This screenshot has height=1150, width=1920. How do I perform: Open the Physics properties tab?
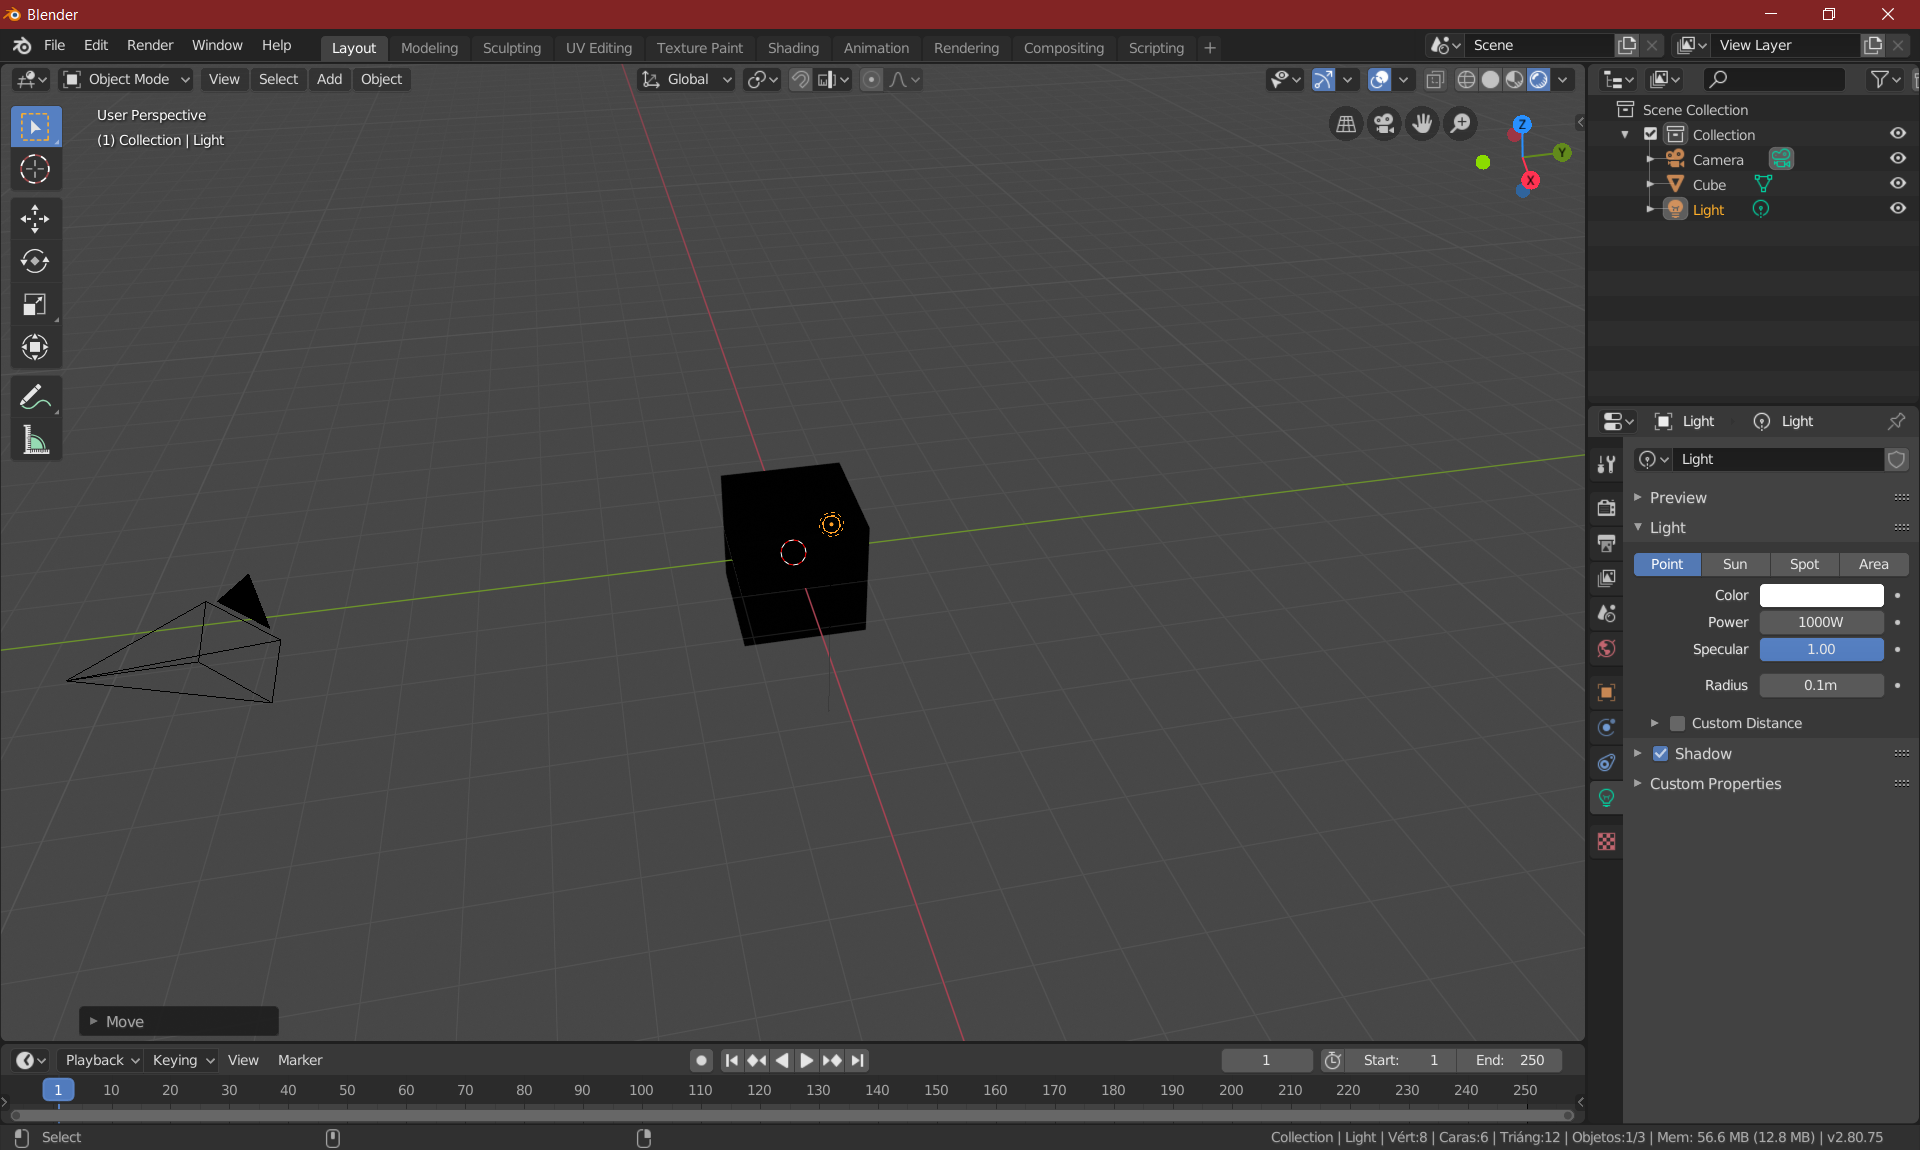tap(1606, 727)
